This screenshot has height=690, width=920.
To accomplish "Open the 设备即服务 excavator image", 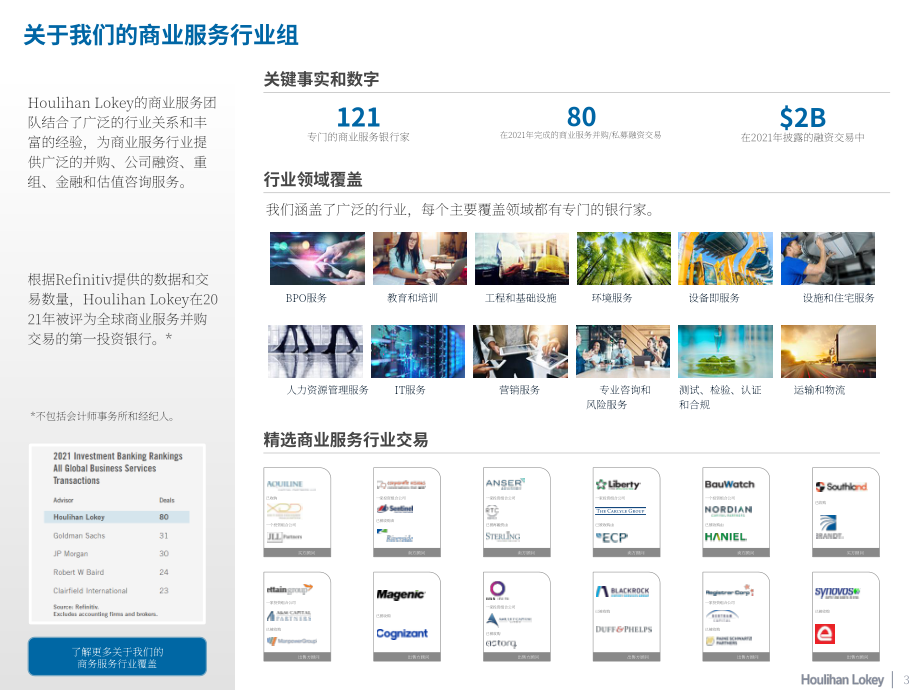I will [725, 258].
